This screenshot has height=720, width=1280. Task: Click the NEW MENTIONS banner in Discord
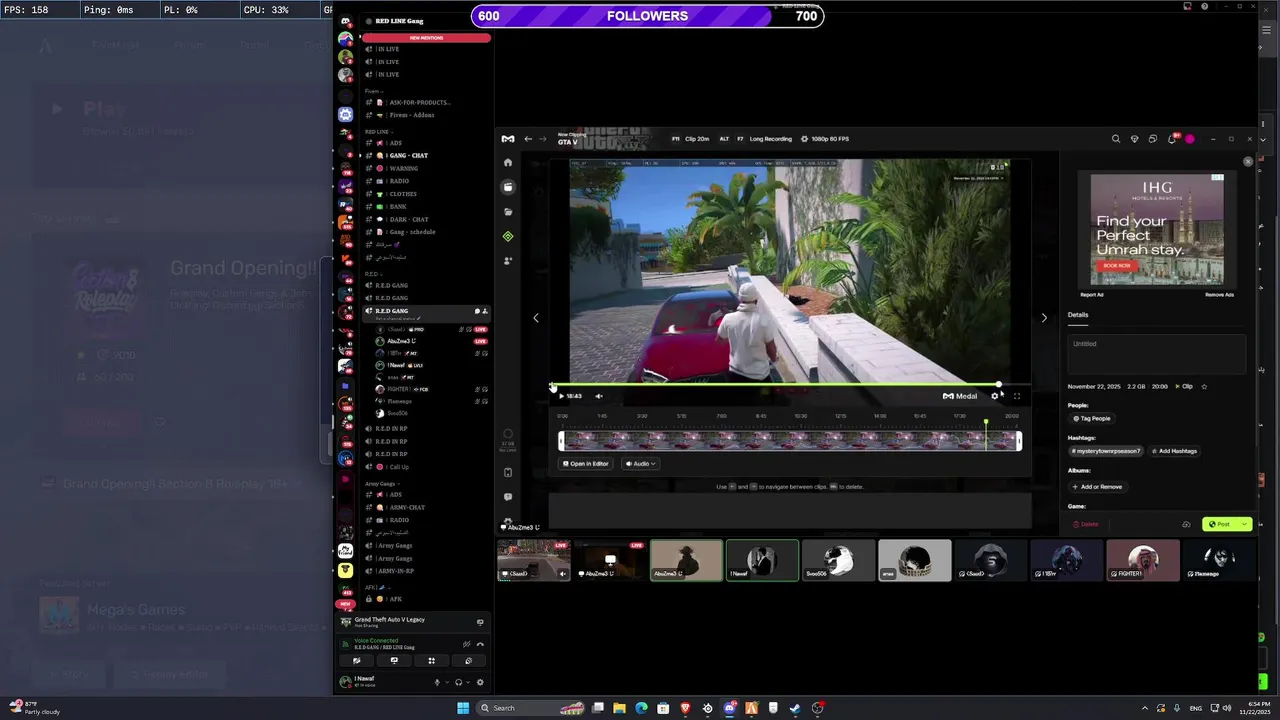426,38
